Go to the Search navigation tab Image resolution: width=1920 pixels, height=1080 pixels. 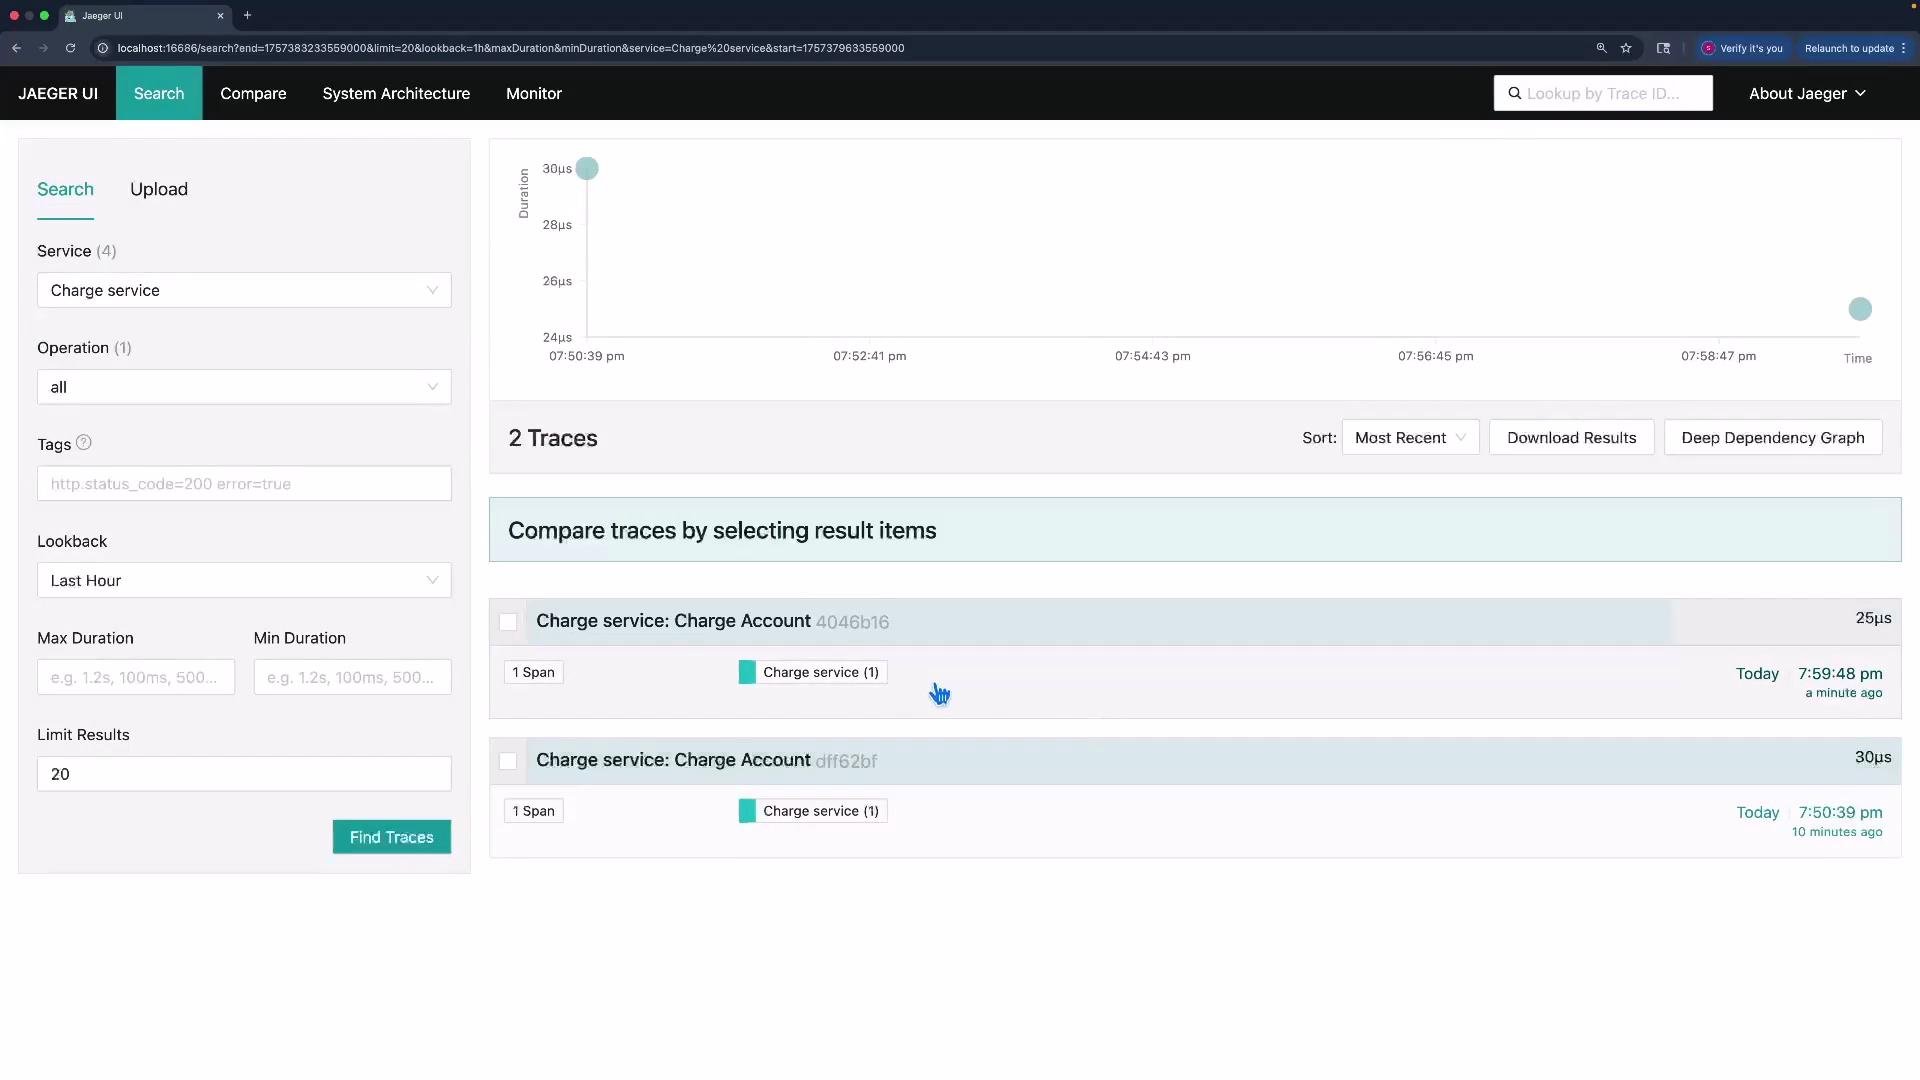[159, 93]
